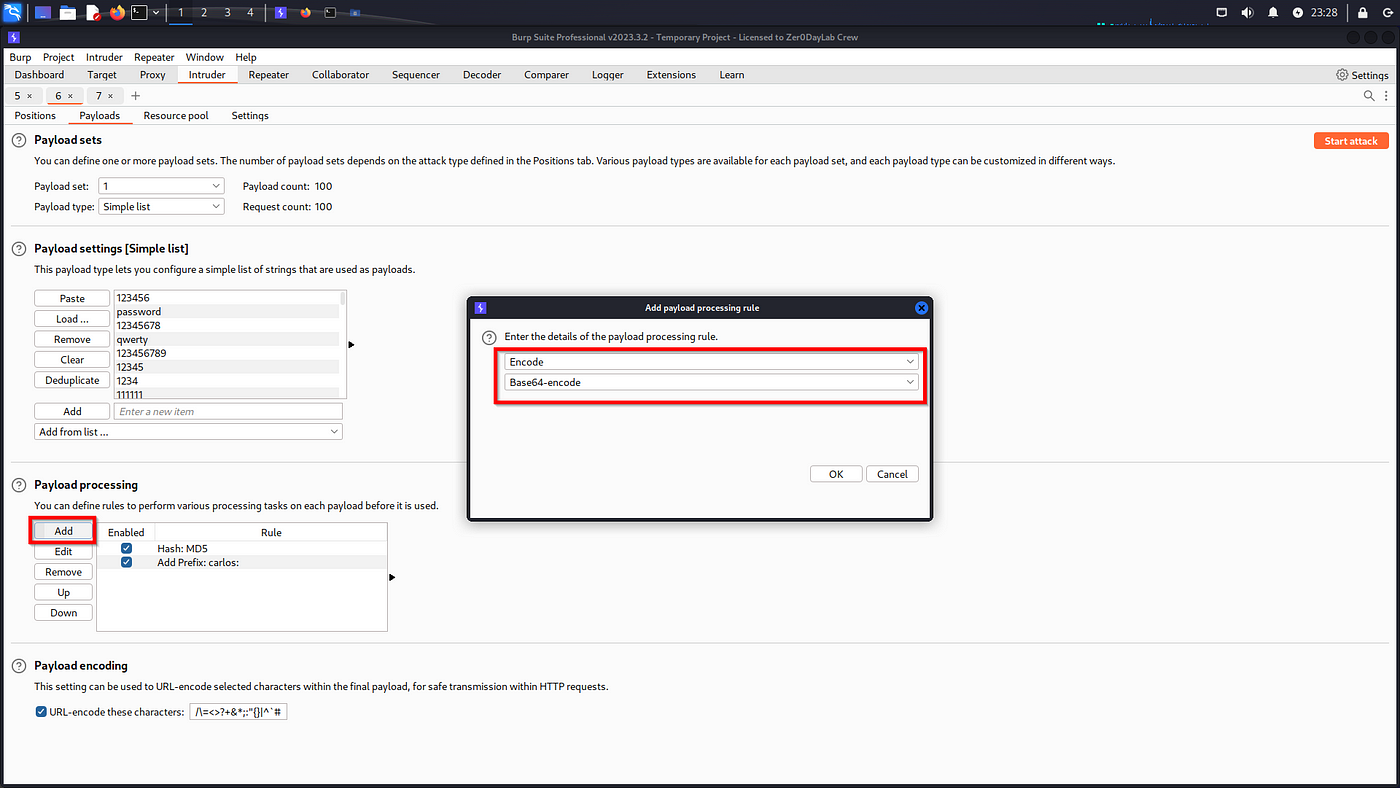Go to the Positions sub-tab
Viewport: 1400px width, 788px height.
[x=36, y=116]
